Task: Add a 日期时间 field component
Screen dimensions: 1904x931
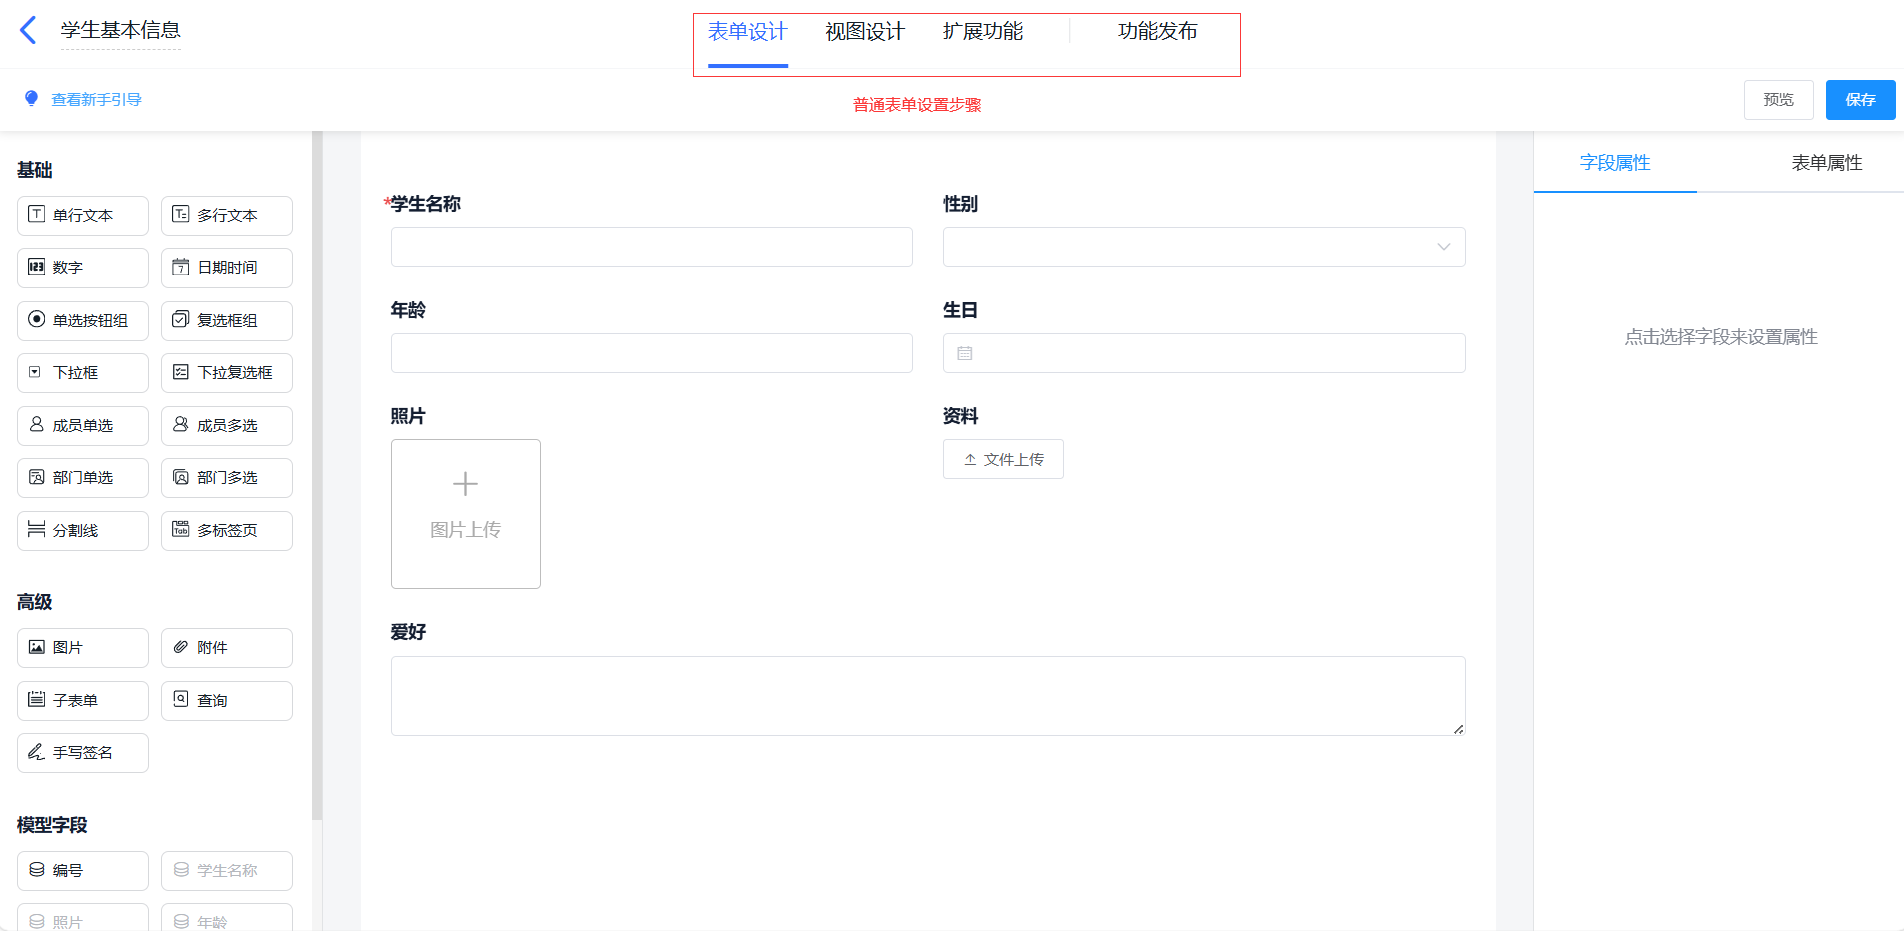Action: (227, 268)
